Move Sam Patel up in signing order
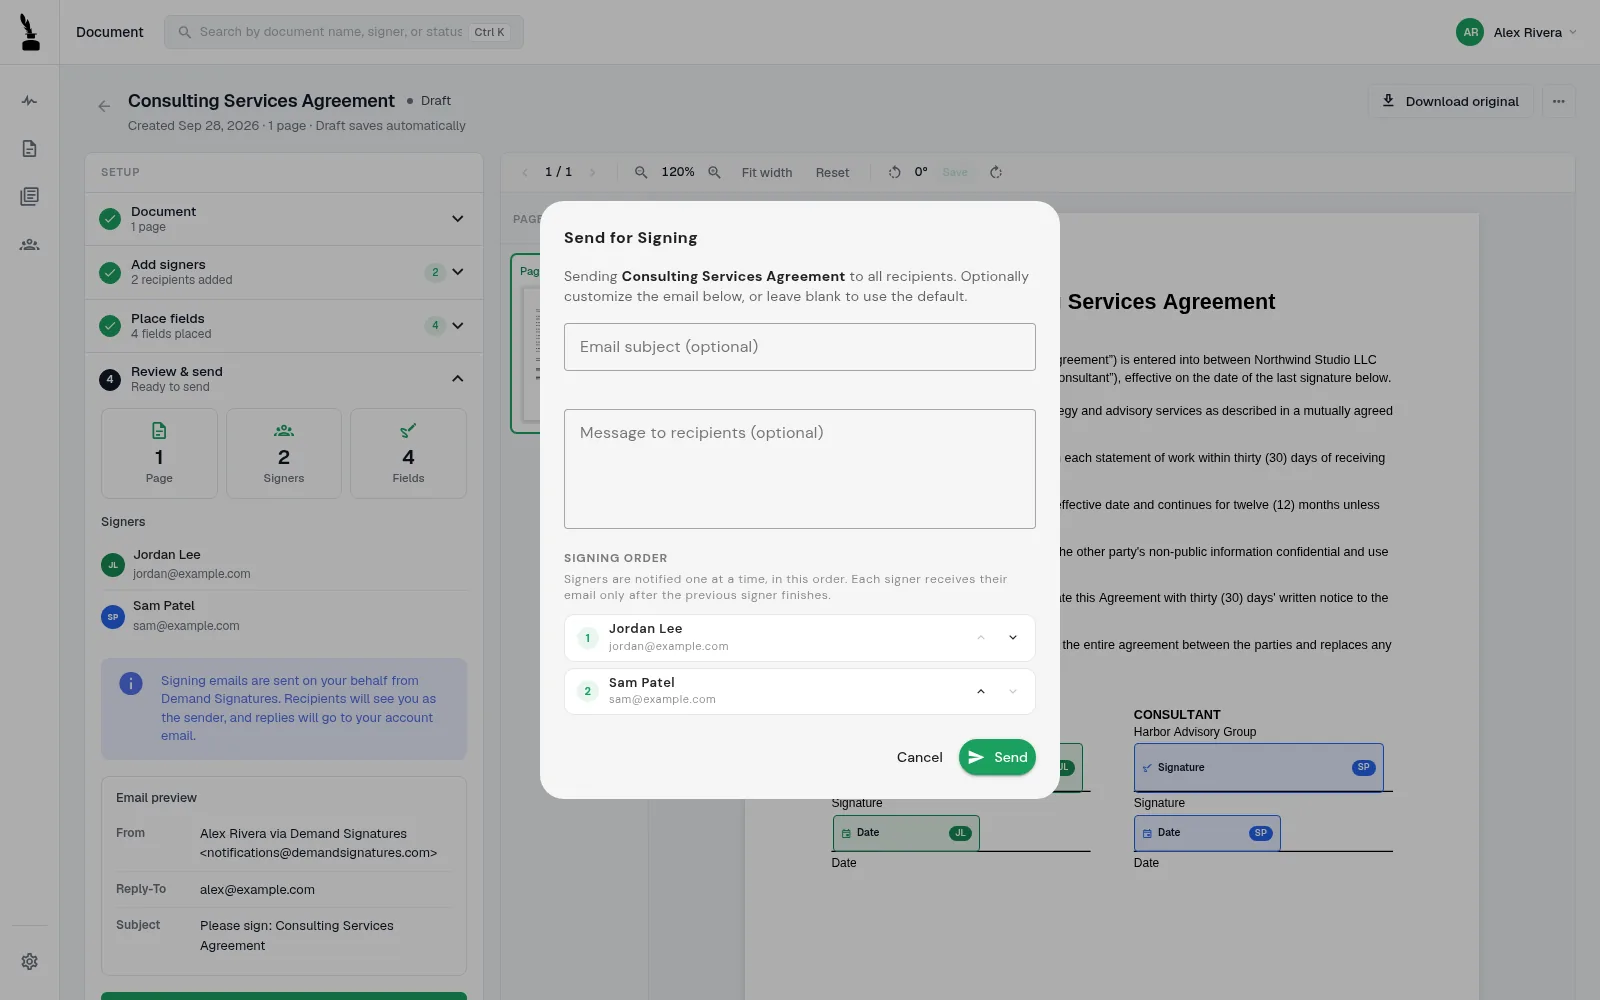 click(x=981, y=691)
